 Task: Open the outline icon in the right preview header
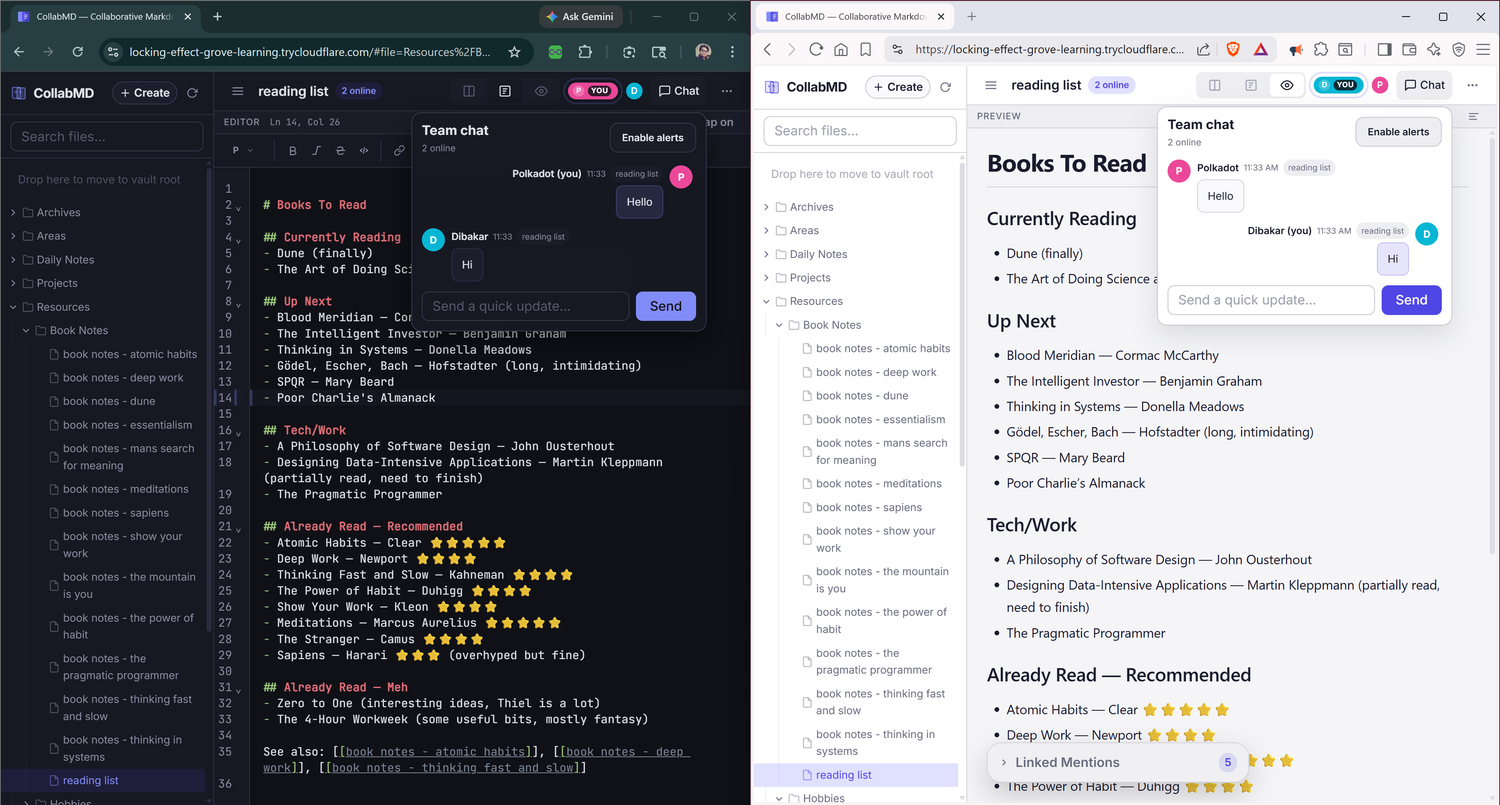click(x=1473, y=116)
